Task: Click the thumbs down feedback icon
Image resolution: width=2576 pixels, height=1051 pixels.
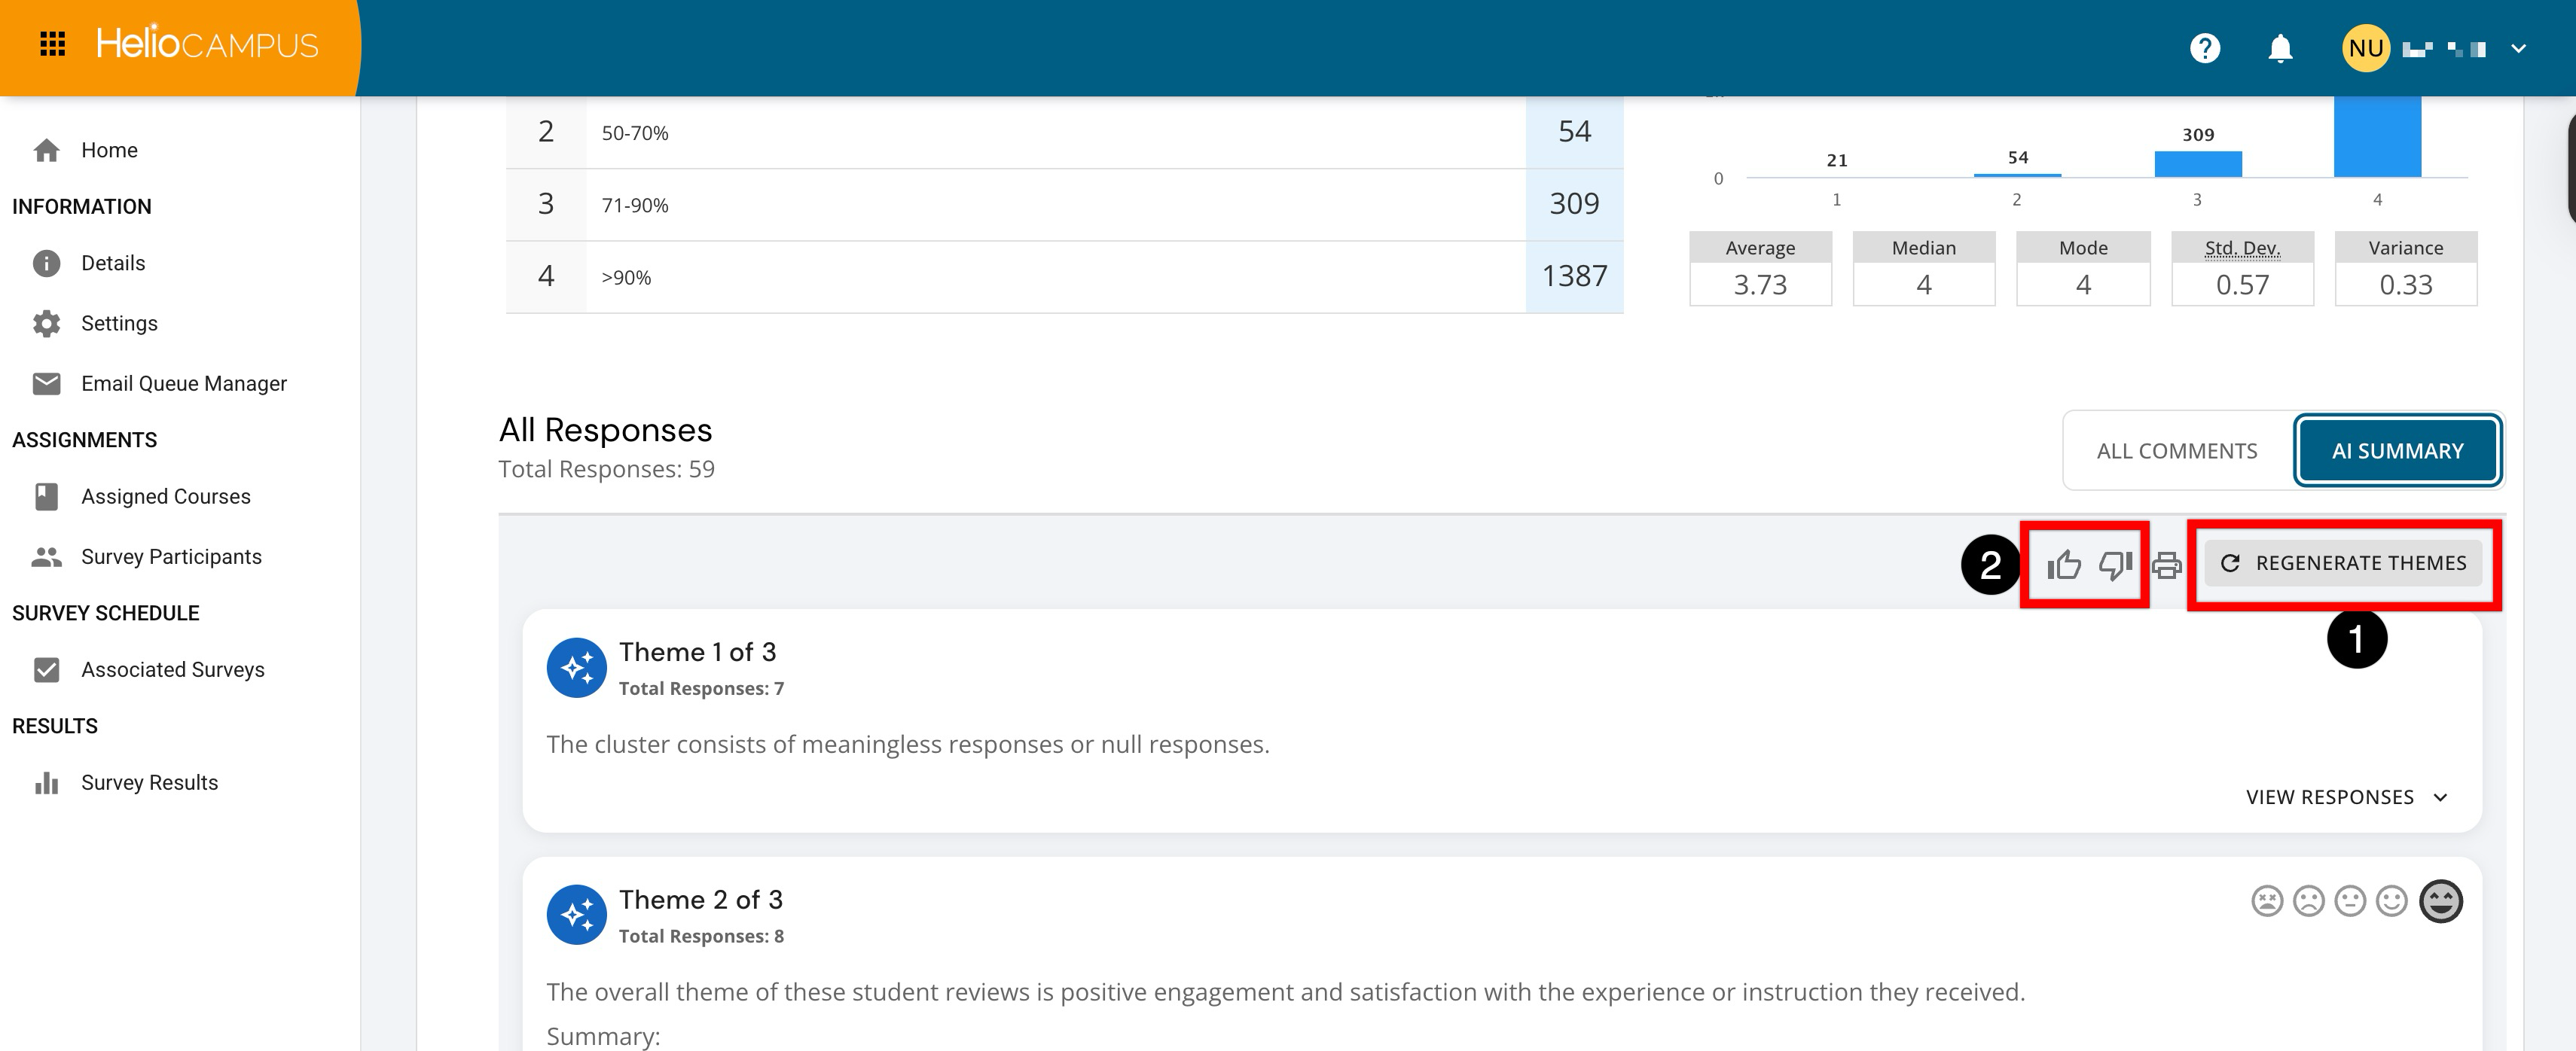Action: pos(2115,565)
